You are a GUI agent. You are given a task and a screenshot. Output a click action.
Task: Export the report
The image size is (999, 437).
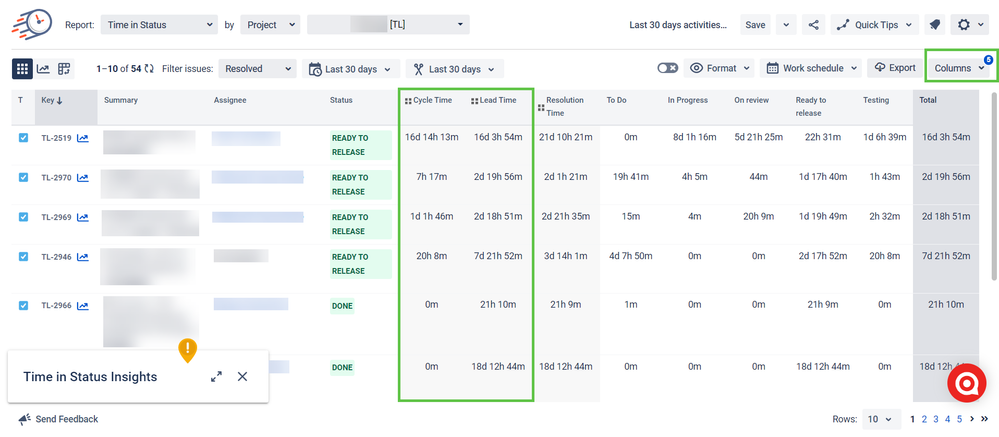click(x=895, y=68)
